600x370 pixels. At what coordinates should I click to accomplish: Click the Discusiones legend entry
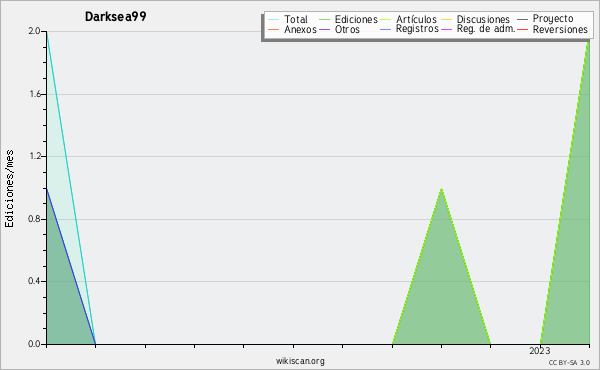pyautogui.click(x=476, y=19)
